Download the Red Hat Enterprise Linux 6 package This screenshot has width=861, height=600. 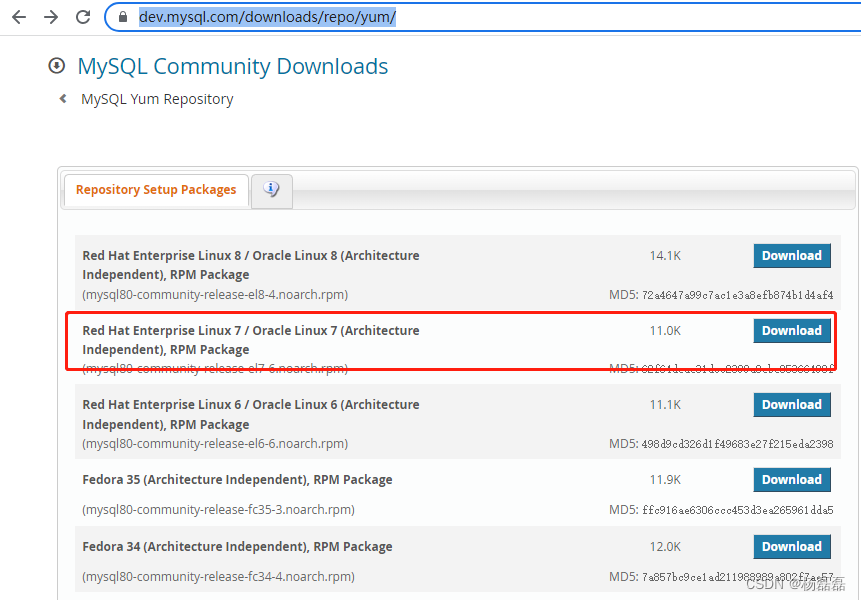(x=791, y=404)
